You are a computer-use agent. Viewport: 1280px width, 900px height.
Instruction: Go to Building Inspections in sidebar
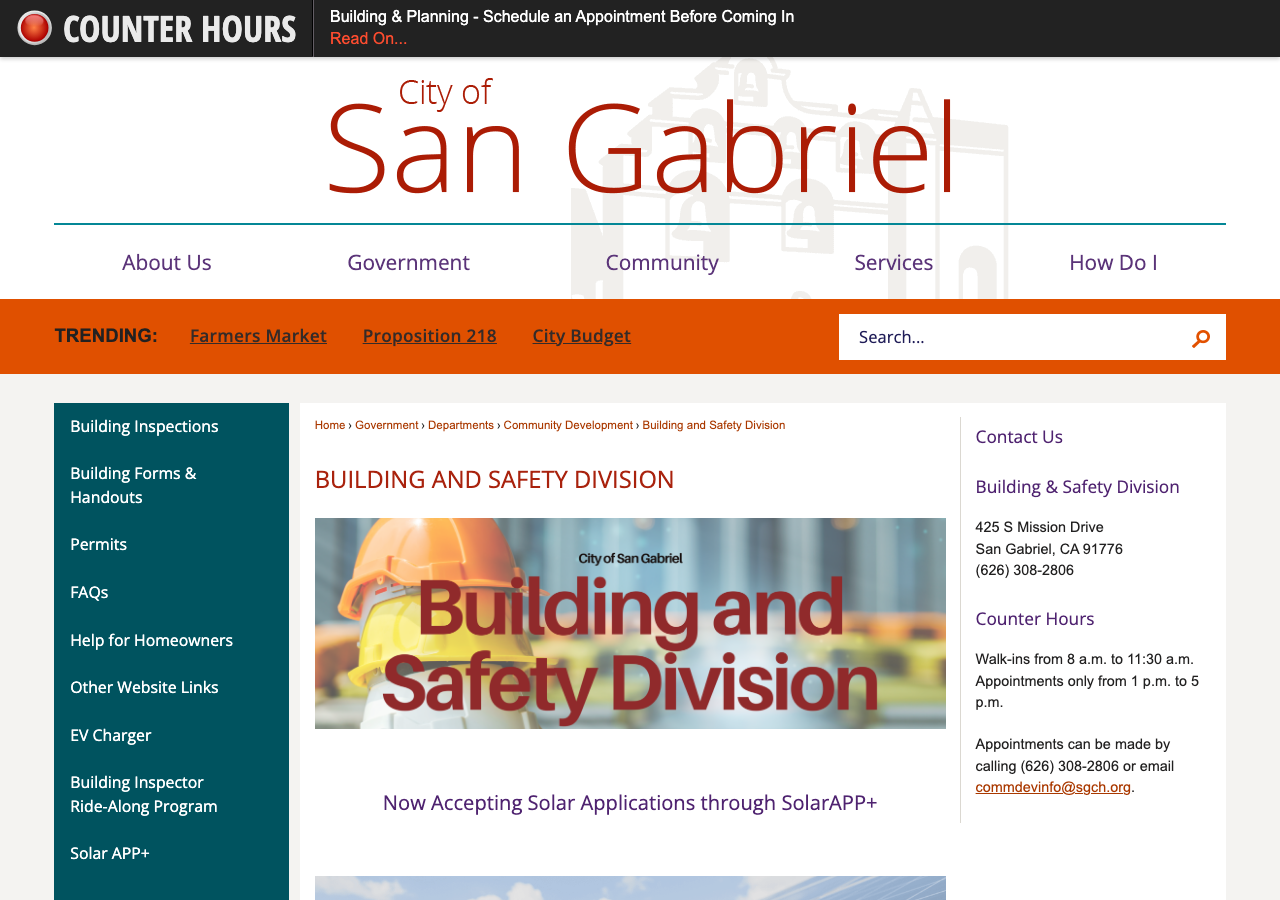144,426
